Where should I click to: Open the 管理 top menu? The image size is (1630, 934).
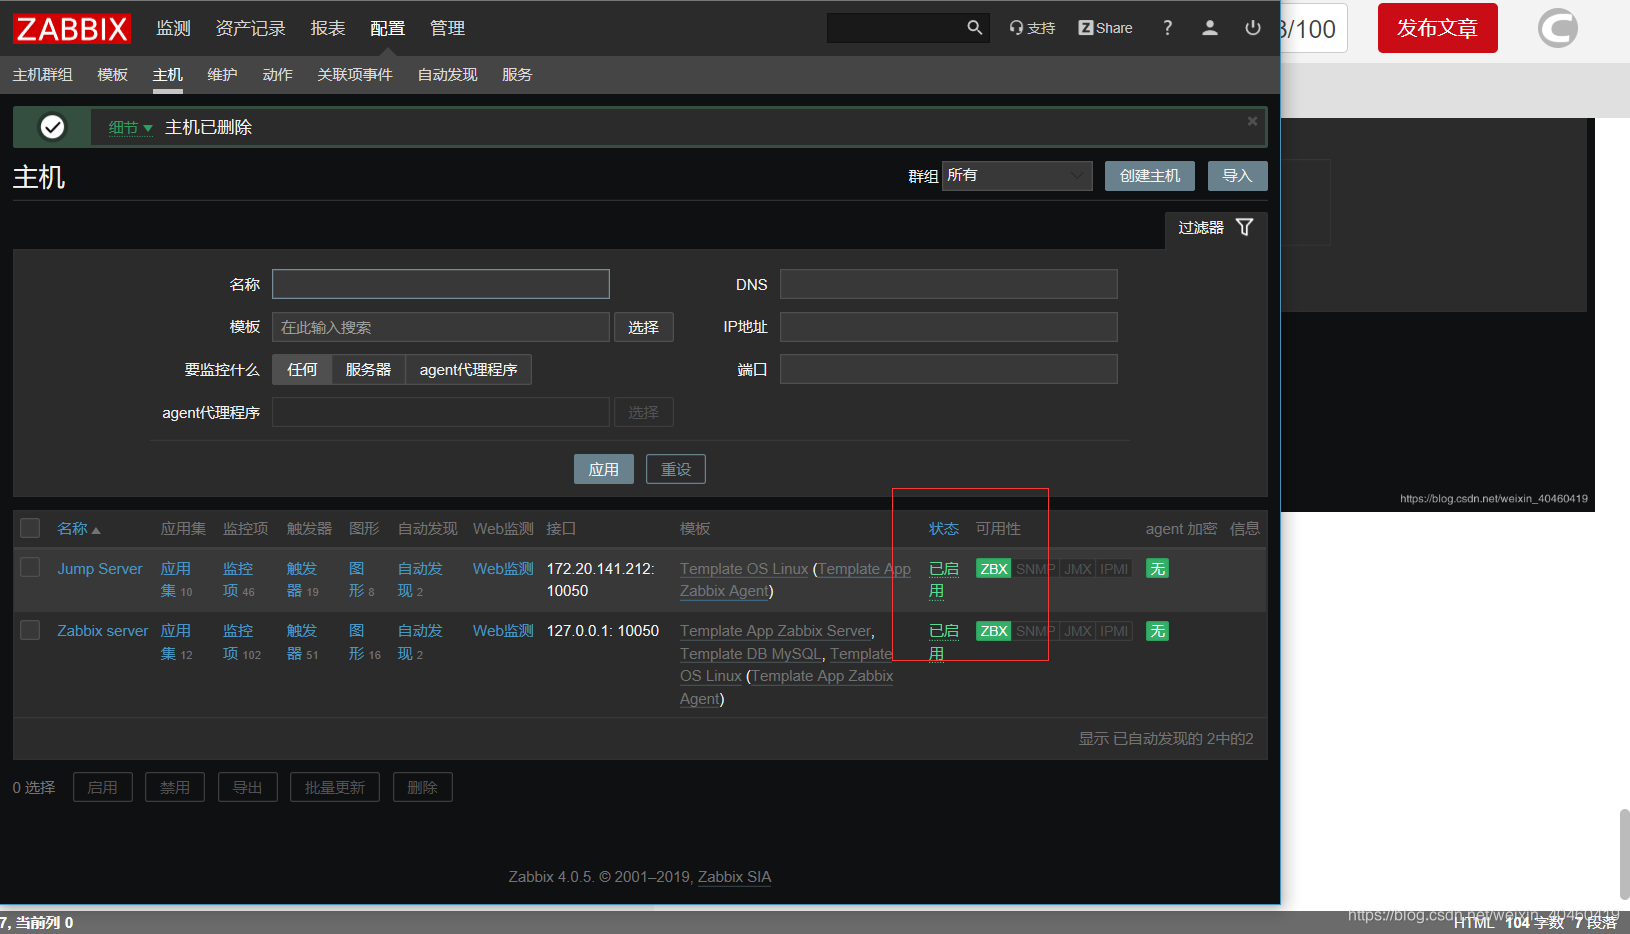pyautogui.click(x=447, y=28)
